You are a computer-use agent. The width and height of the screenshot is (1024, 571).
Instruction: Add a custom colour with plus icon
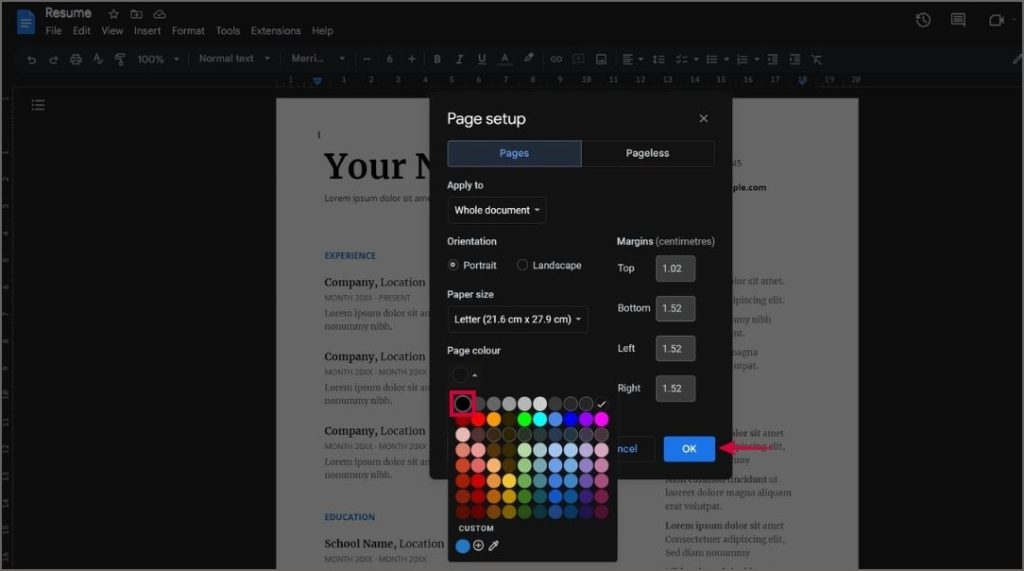(478, 546)
